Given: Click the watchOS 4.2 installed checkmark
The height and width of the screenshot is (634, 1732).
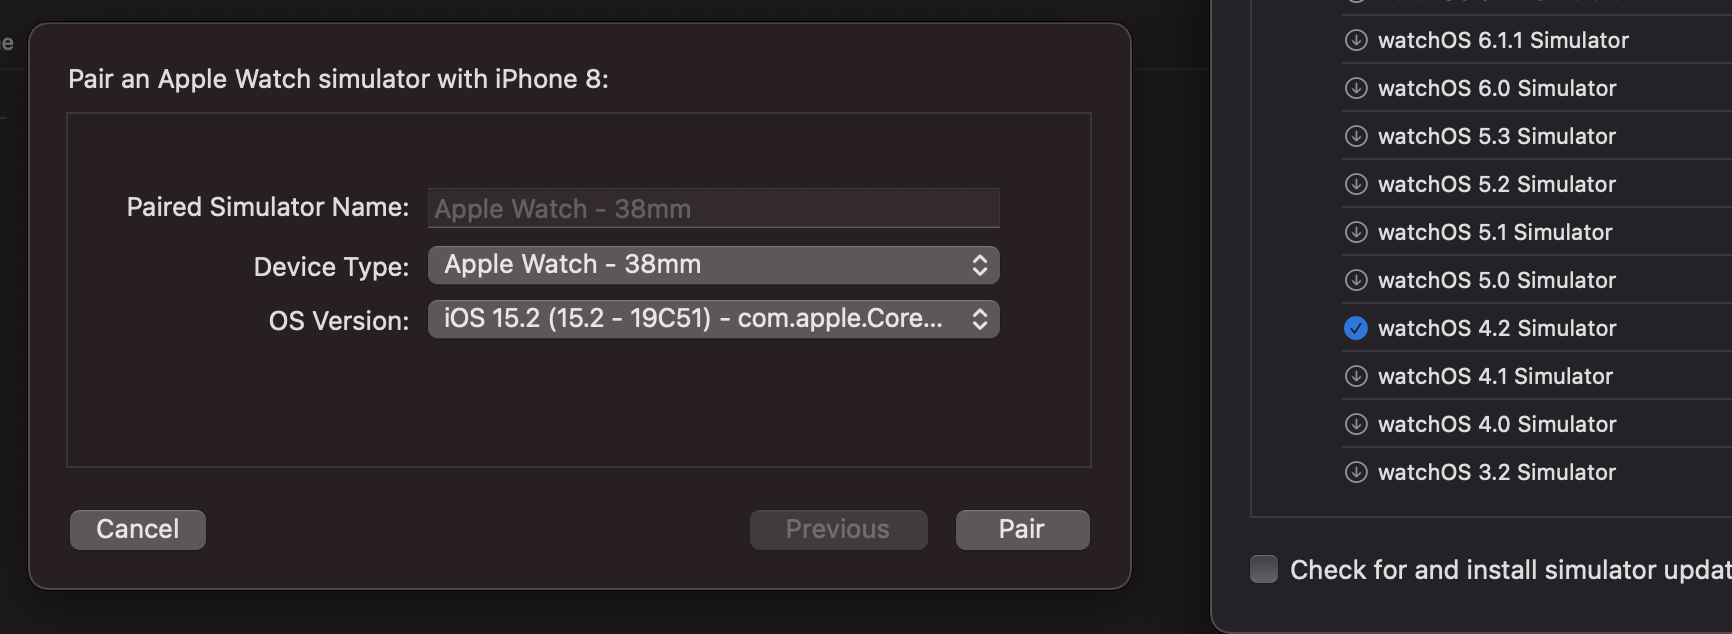Looking at the screenshot, I should 1356,328.
